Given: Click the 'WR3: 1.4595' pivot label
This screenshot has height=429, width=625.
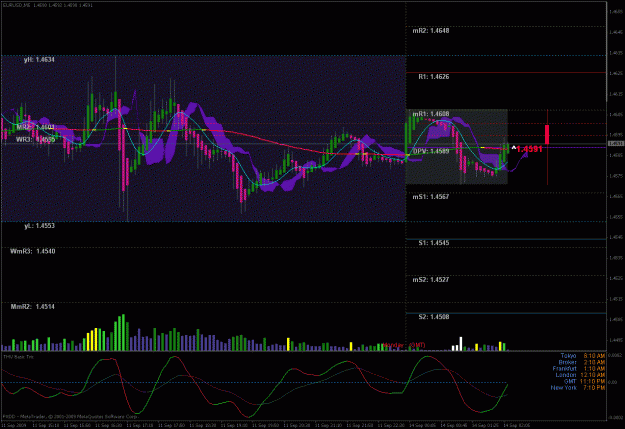Looking at the screenshot, I should pyautogui.click(x=35, y=140).
